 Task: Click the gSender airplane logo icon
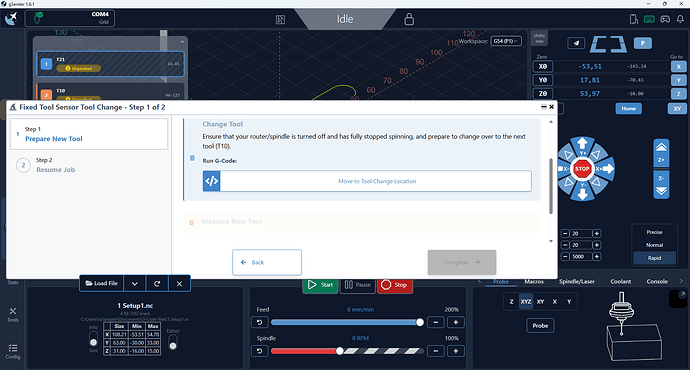pyautogui.click(x=11, y=19)
